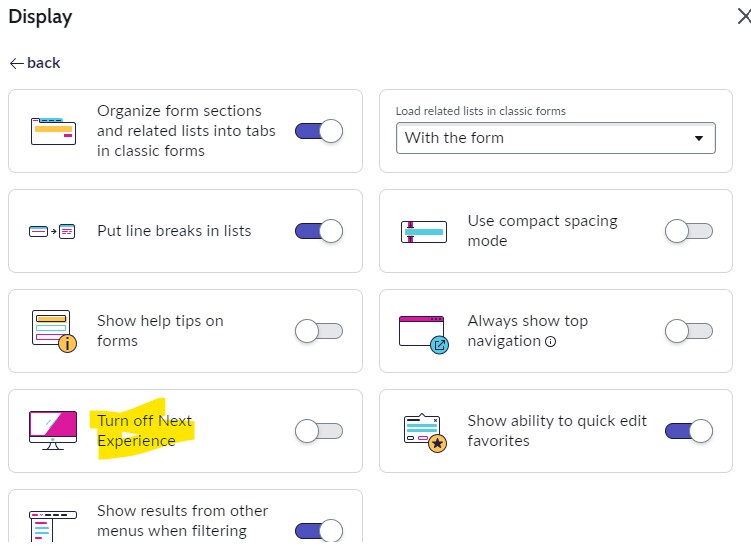Toggle Turn off Next Experience switch
751x556 pixels.
point(319,431)
